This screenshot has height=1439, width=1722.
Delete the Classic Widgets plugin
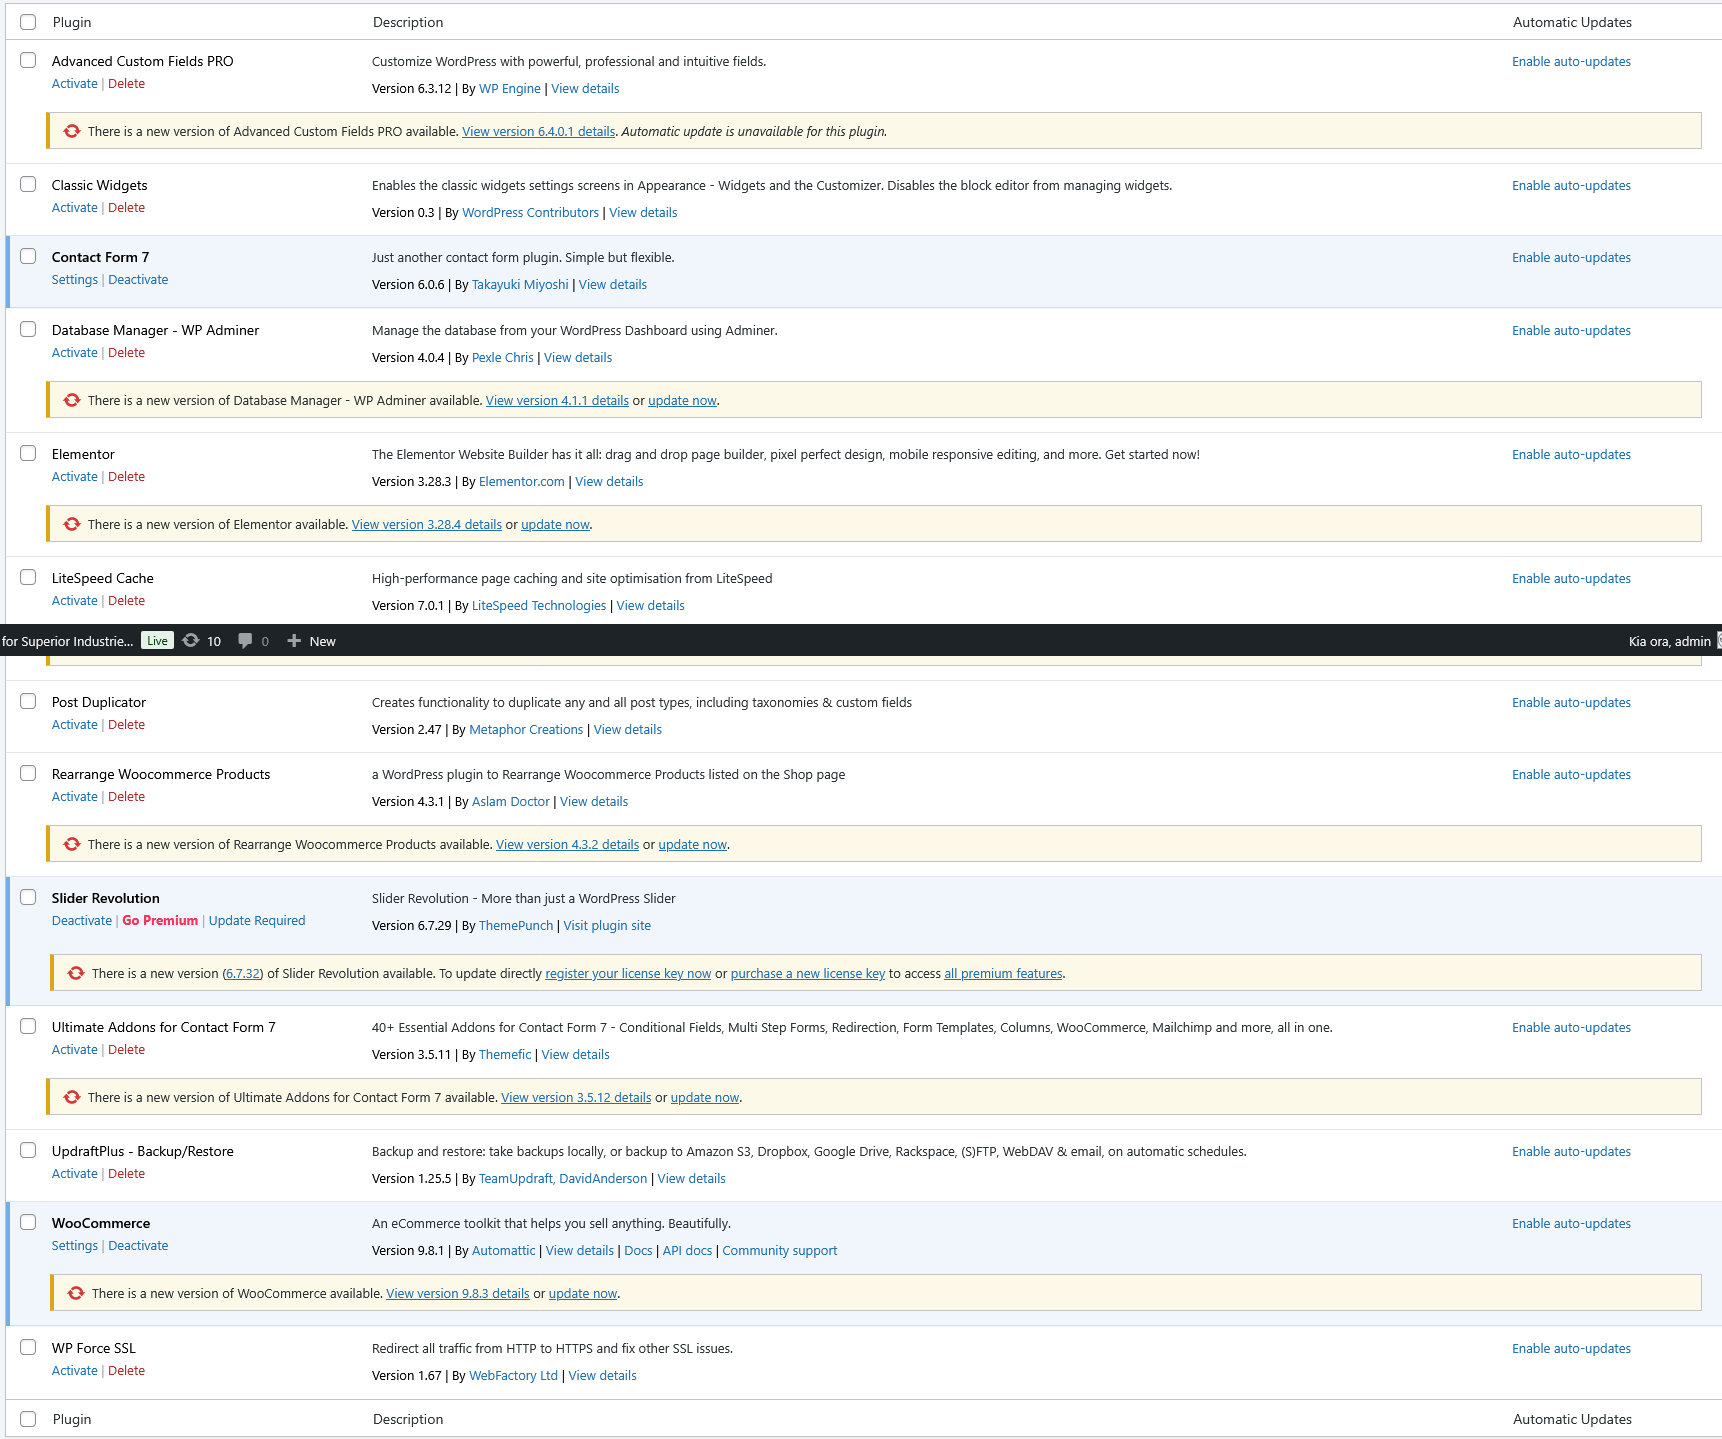pyautogui.click(x=126, y=208)
